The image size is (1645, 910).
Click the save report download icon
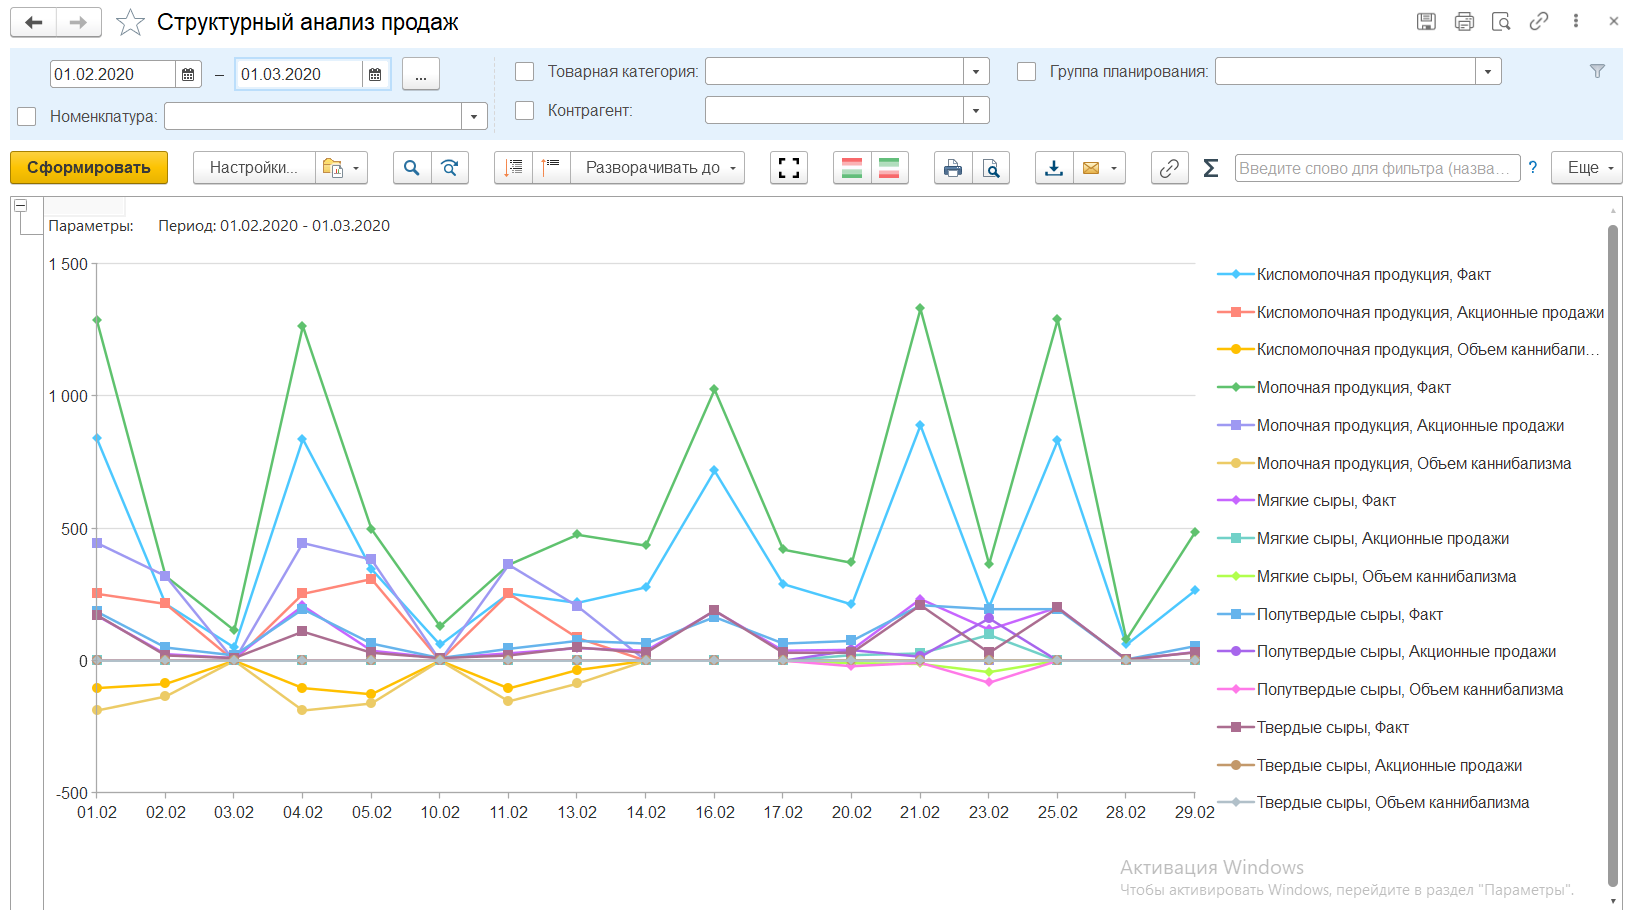pyautogui.click(x=1054, y=168)
